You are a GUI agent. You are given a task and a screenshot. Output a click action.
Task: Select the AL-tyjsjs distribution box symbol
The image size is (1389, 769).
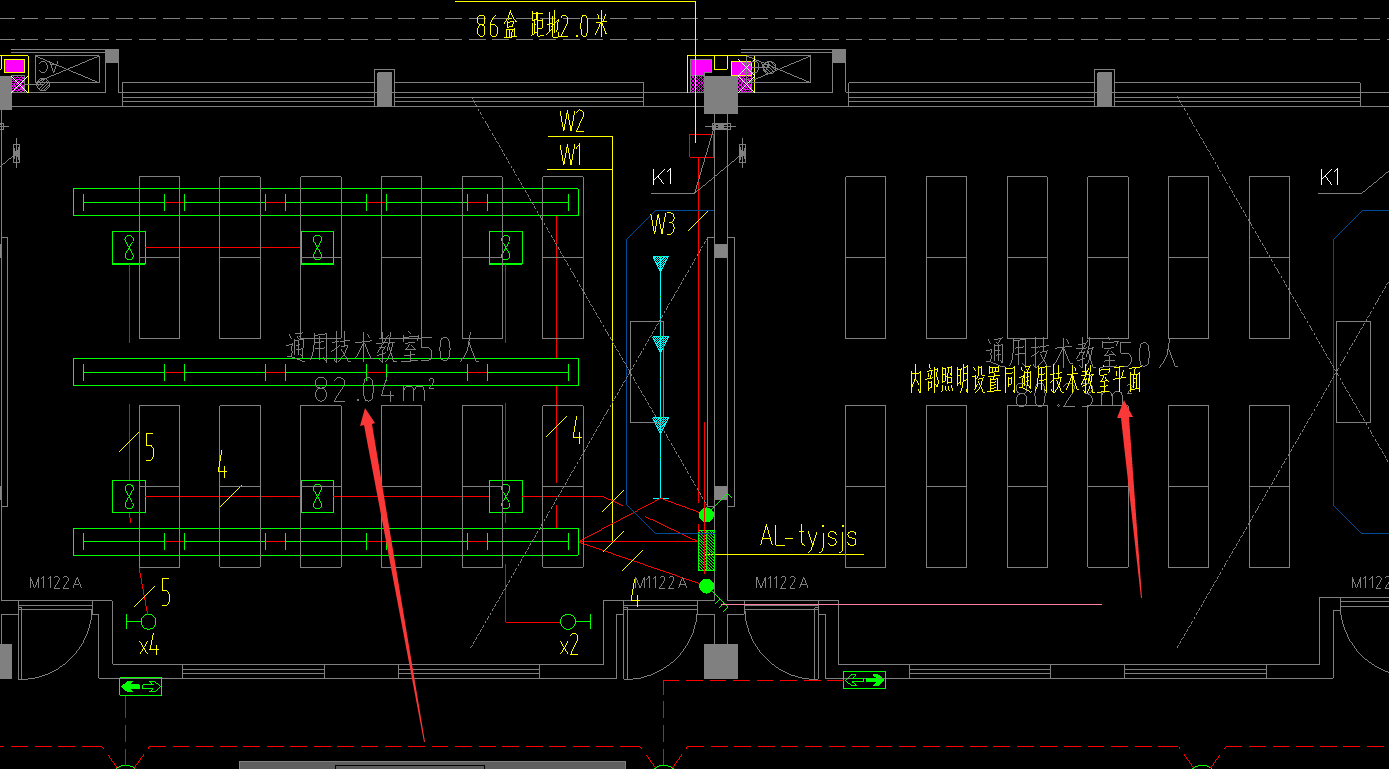pos(707,550)
